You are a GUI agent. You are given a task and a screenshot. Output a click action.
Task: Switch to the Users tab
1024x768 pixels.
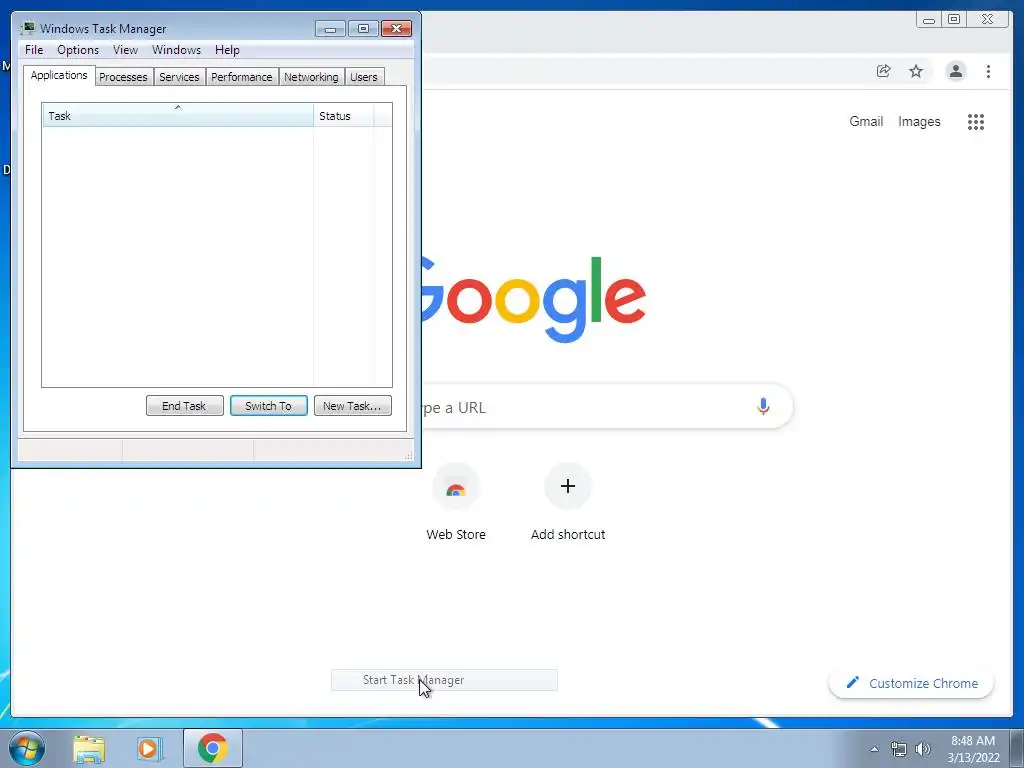[364, 77]
